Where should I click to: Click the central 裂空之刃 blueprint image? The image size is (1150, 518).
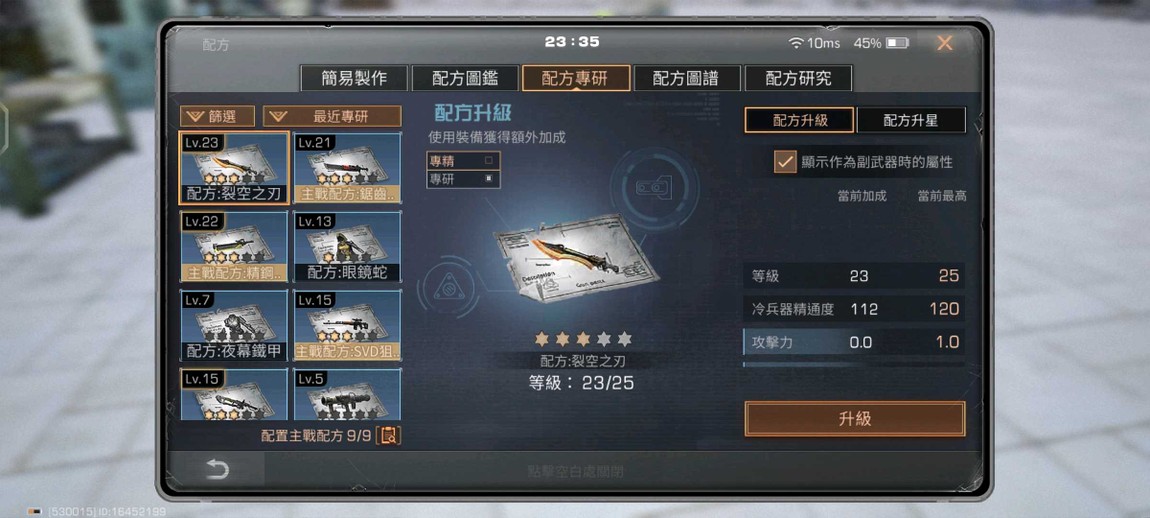[x=576, y=258]
